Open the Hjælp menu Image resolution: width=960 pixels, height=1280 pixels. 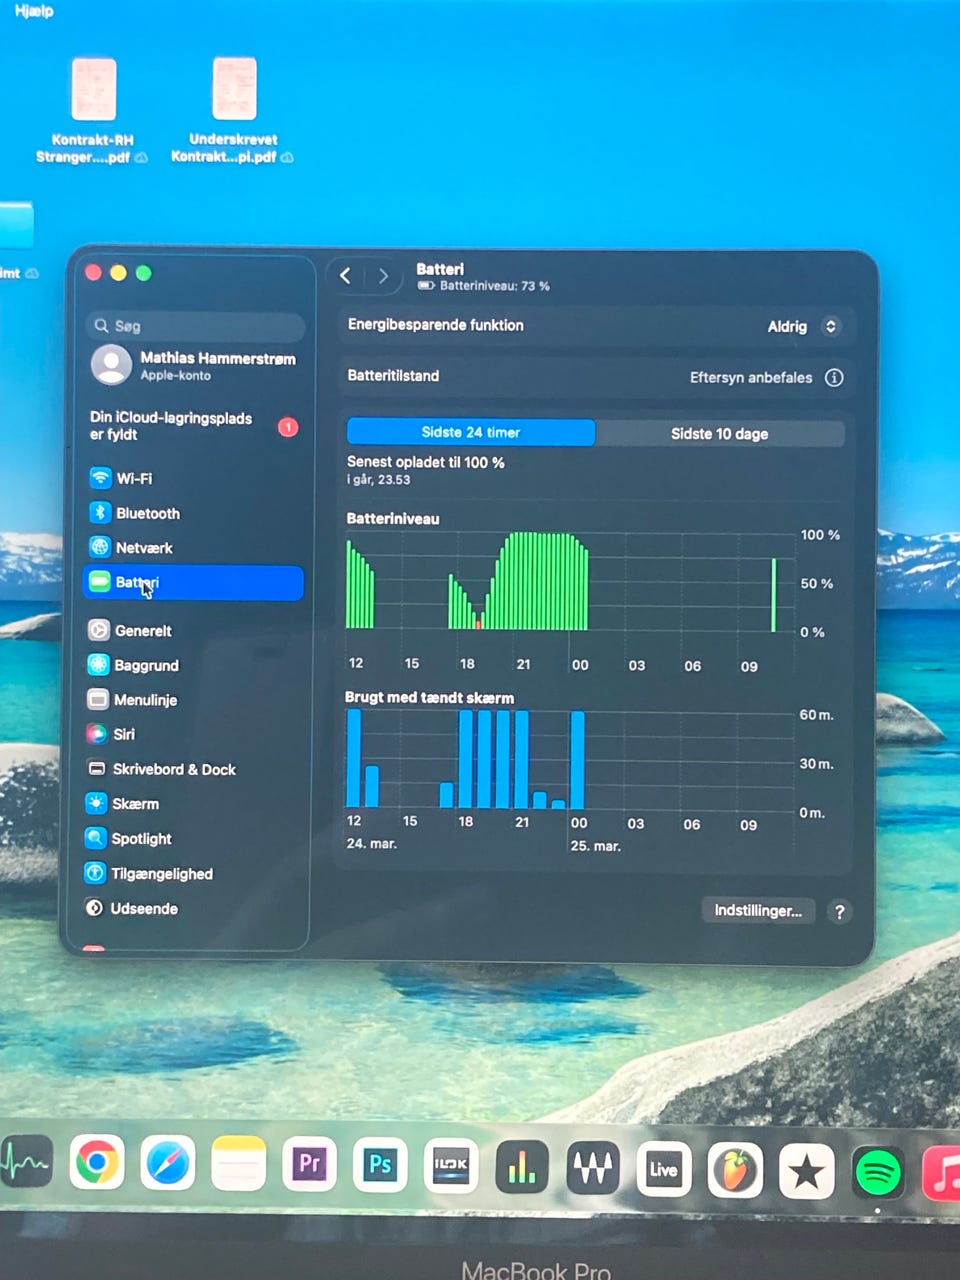pos(34,11)
